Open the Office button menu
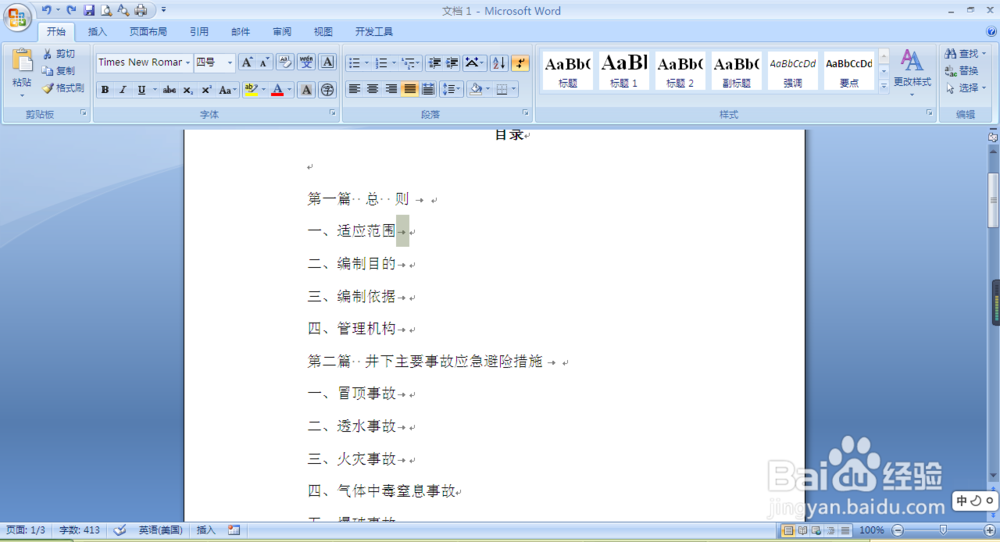1000x542 pixels. click(17, 17)
